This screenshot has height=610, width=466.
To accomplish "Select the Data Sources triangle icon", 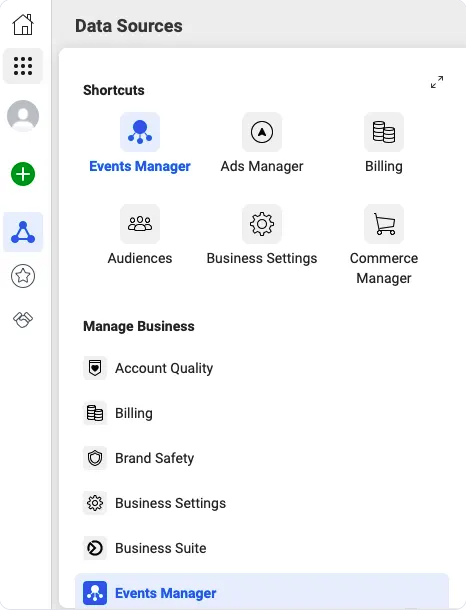I will (x=23, y=232).
